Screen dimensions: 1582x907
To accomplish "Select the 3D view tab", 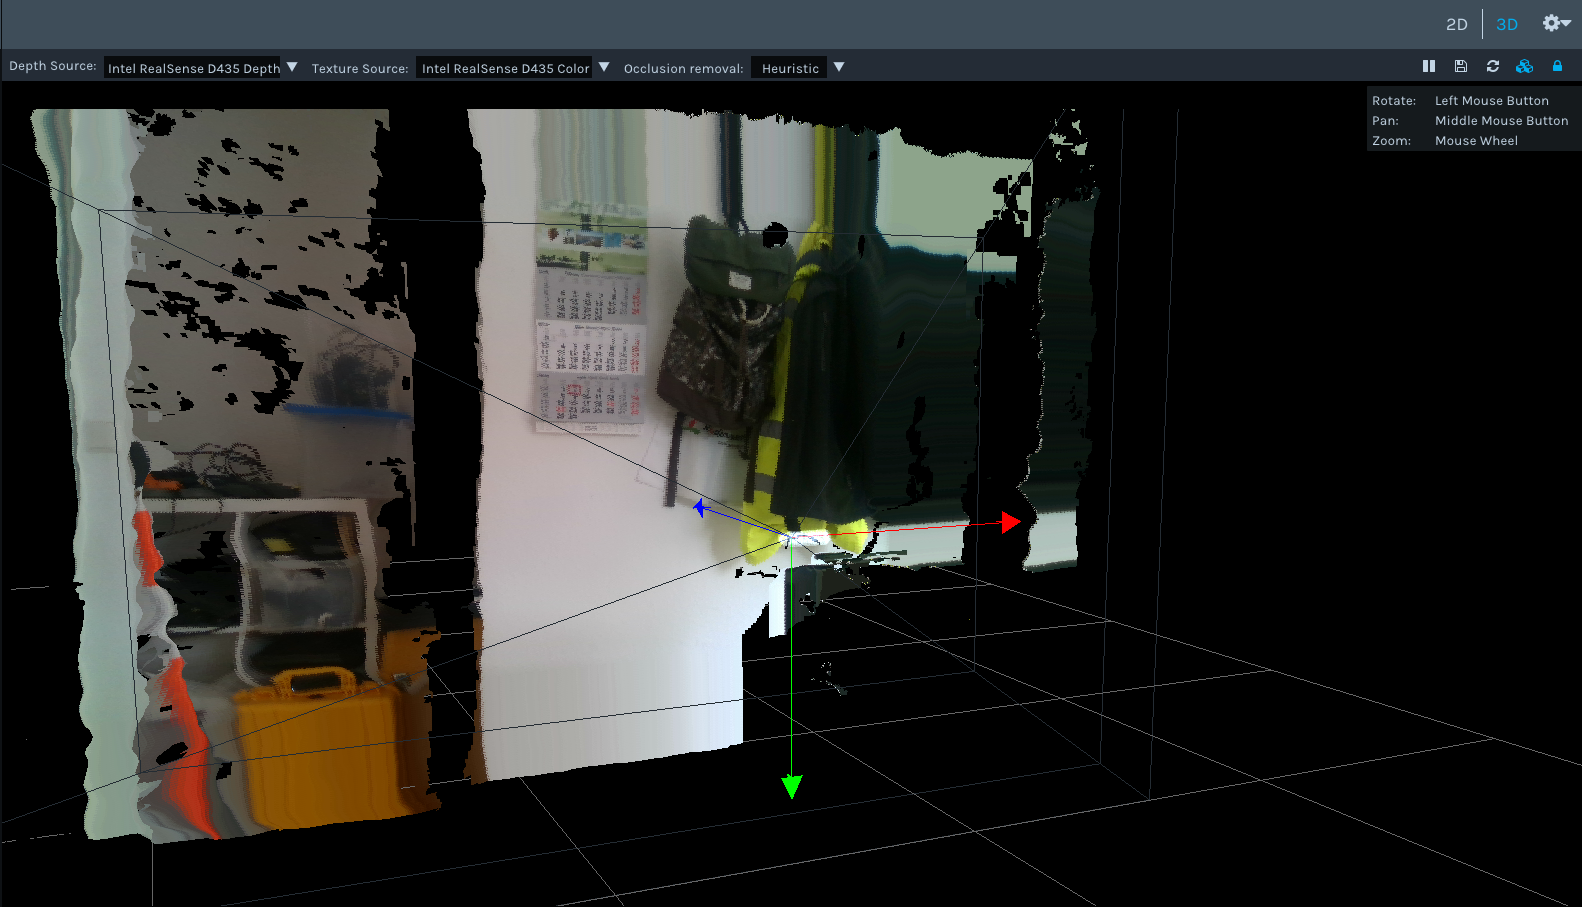I will (x=1506, y=24).
